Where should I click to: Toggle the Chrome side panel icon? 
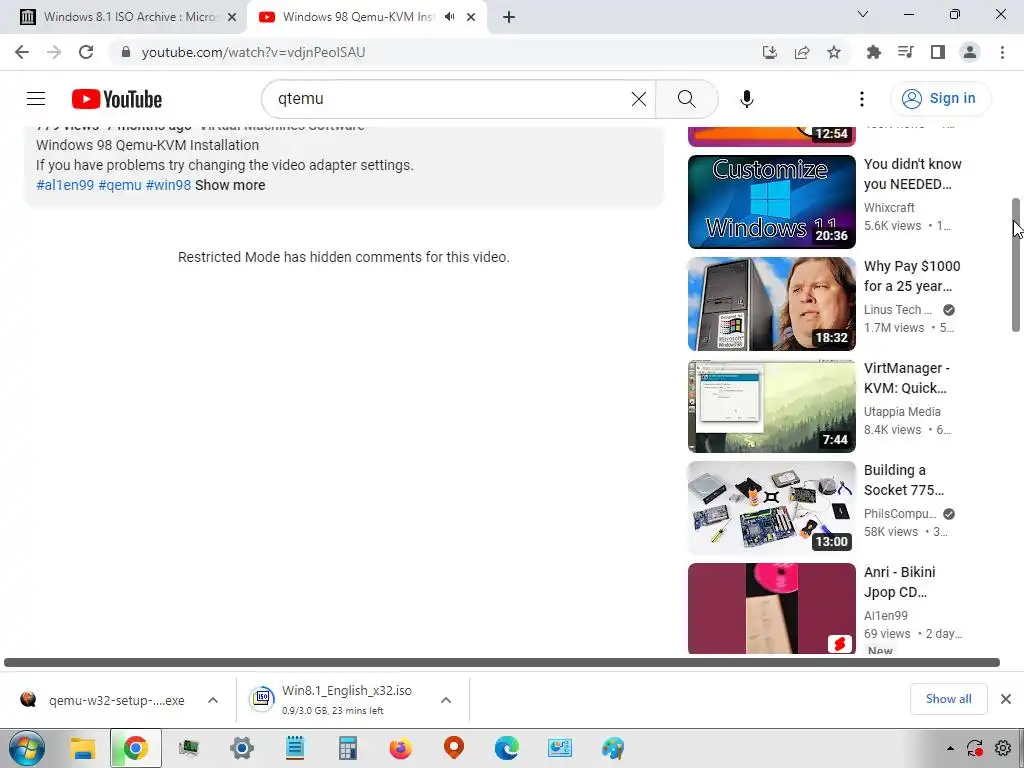point(938,52)
